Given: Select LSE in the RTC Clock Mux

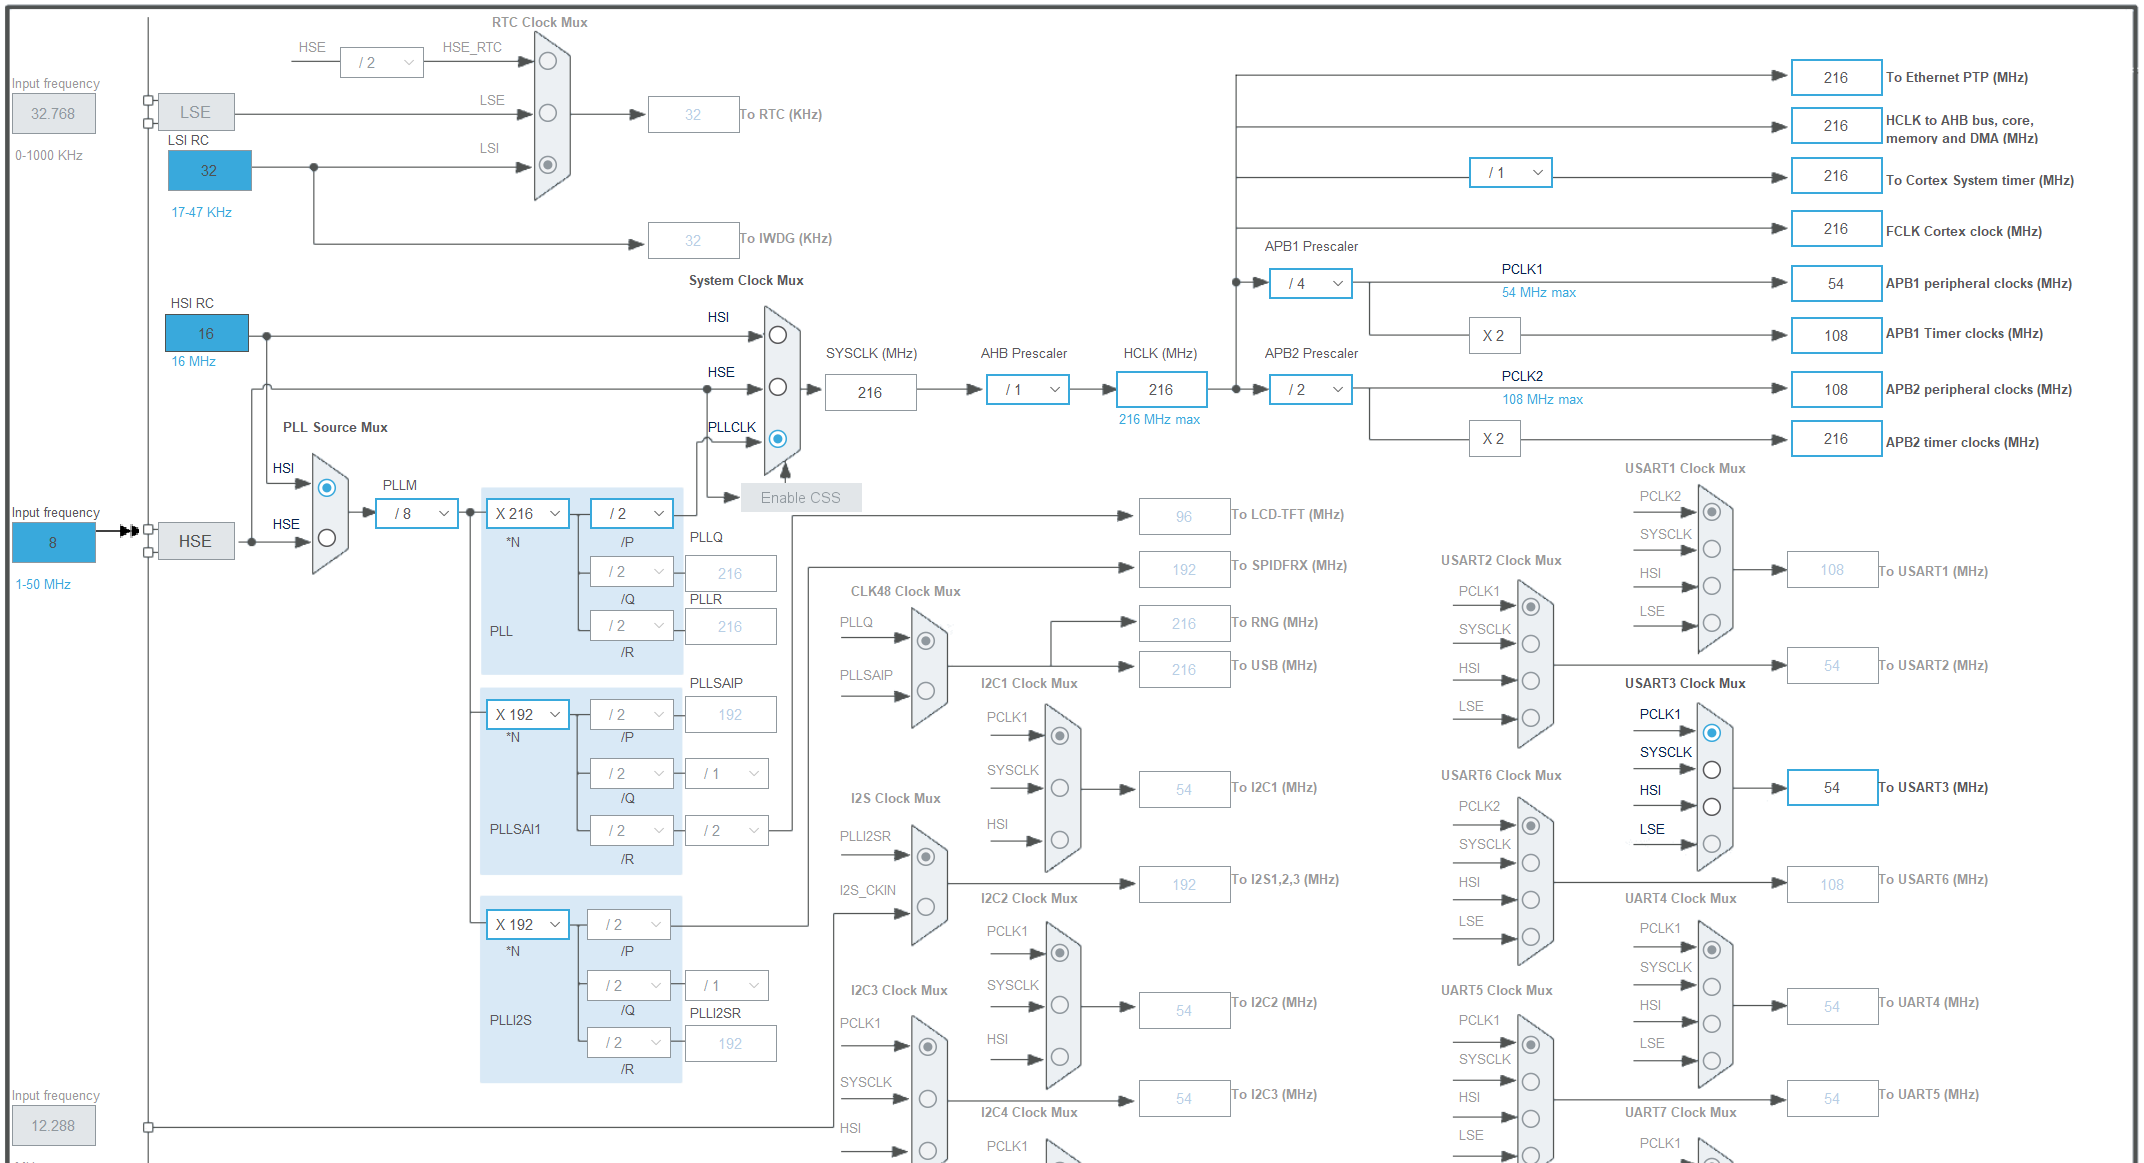Looking at the screenshot, I should [548, 113].
